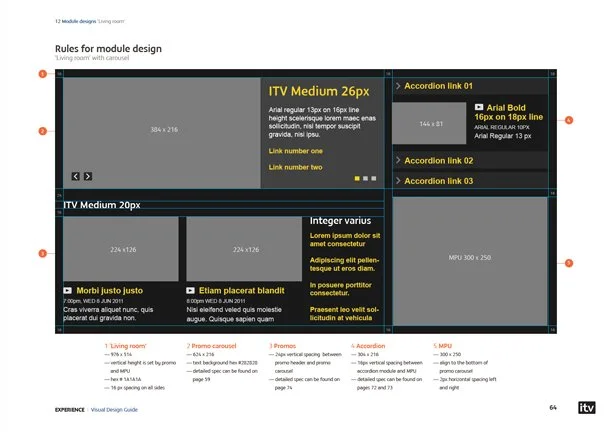Select the third carousel pagination dot

374,178
